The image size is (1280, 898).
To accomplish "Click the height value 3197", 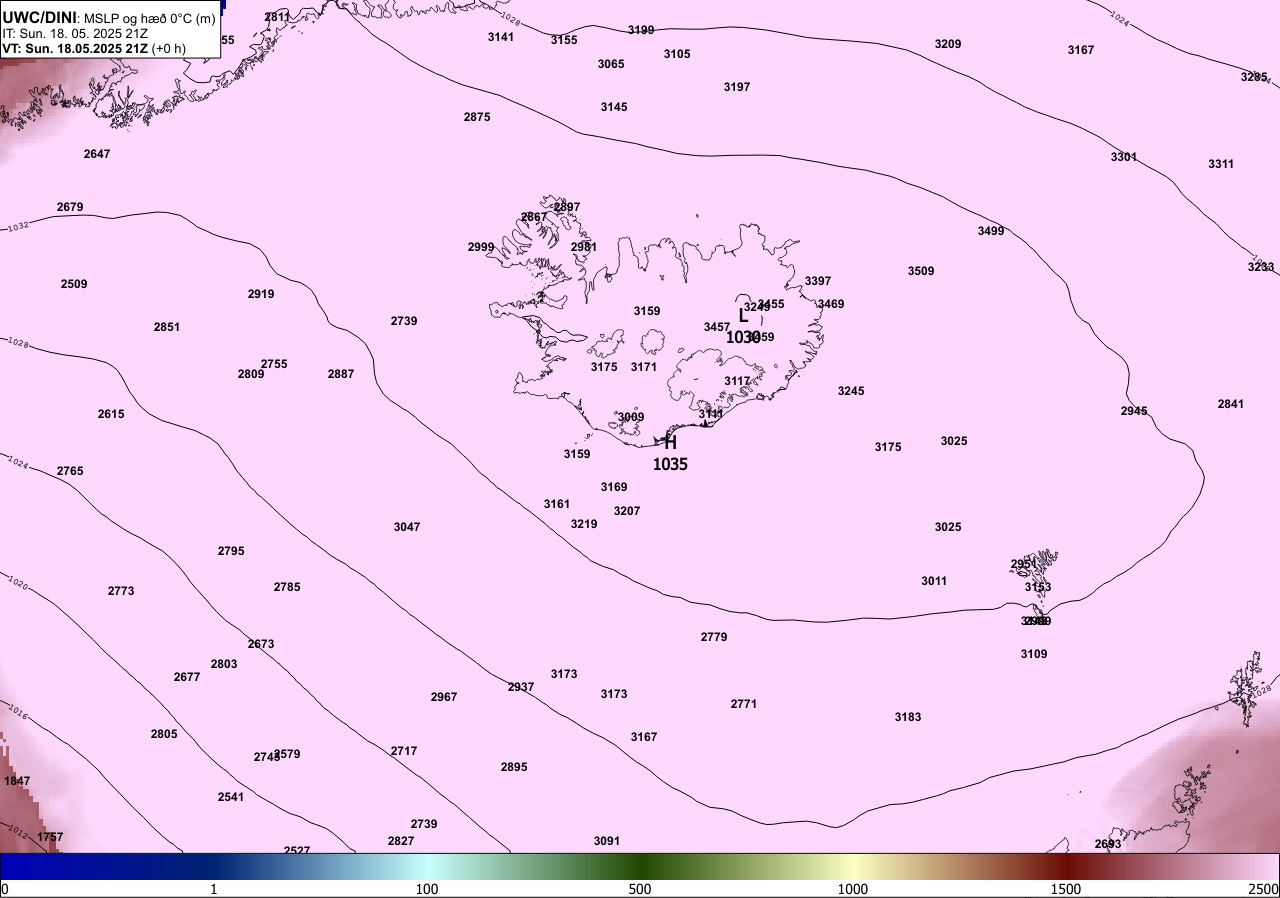I will pos(737,87).
